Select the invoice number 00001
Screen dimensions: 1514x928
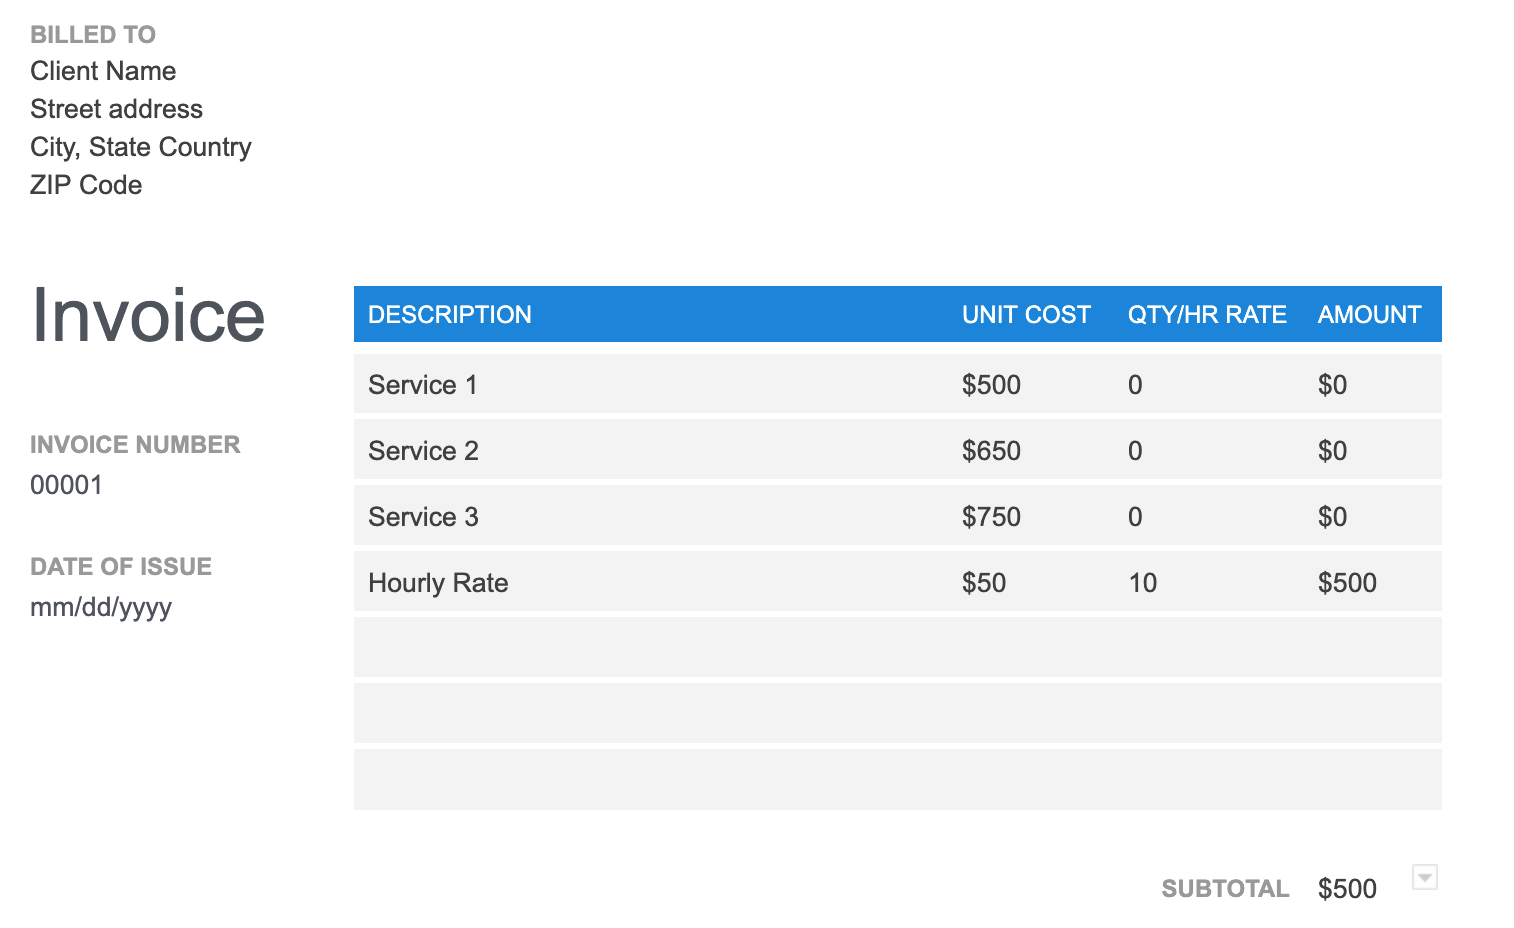(66, 485)
